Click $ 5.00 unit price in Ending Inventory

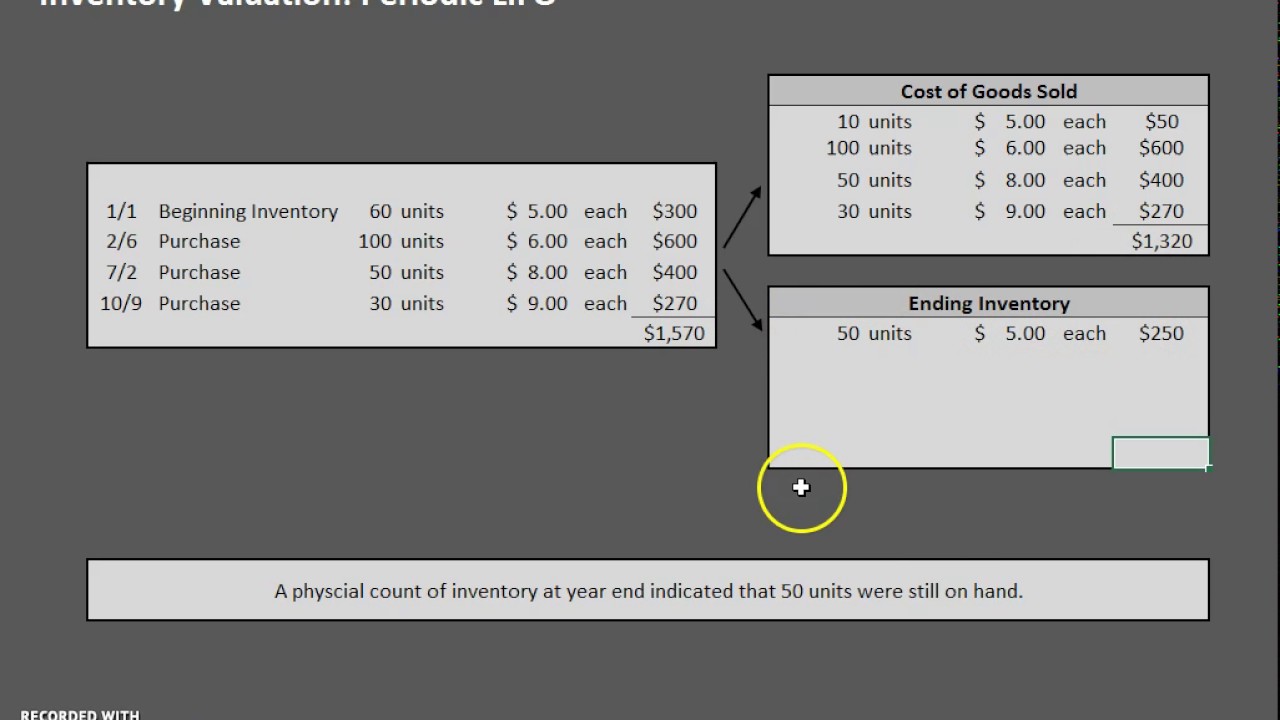pyautogui.click(x=1010, y=333)
